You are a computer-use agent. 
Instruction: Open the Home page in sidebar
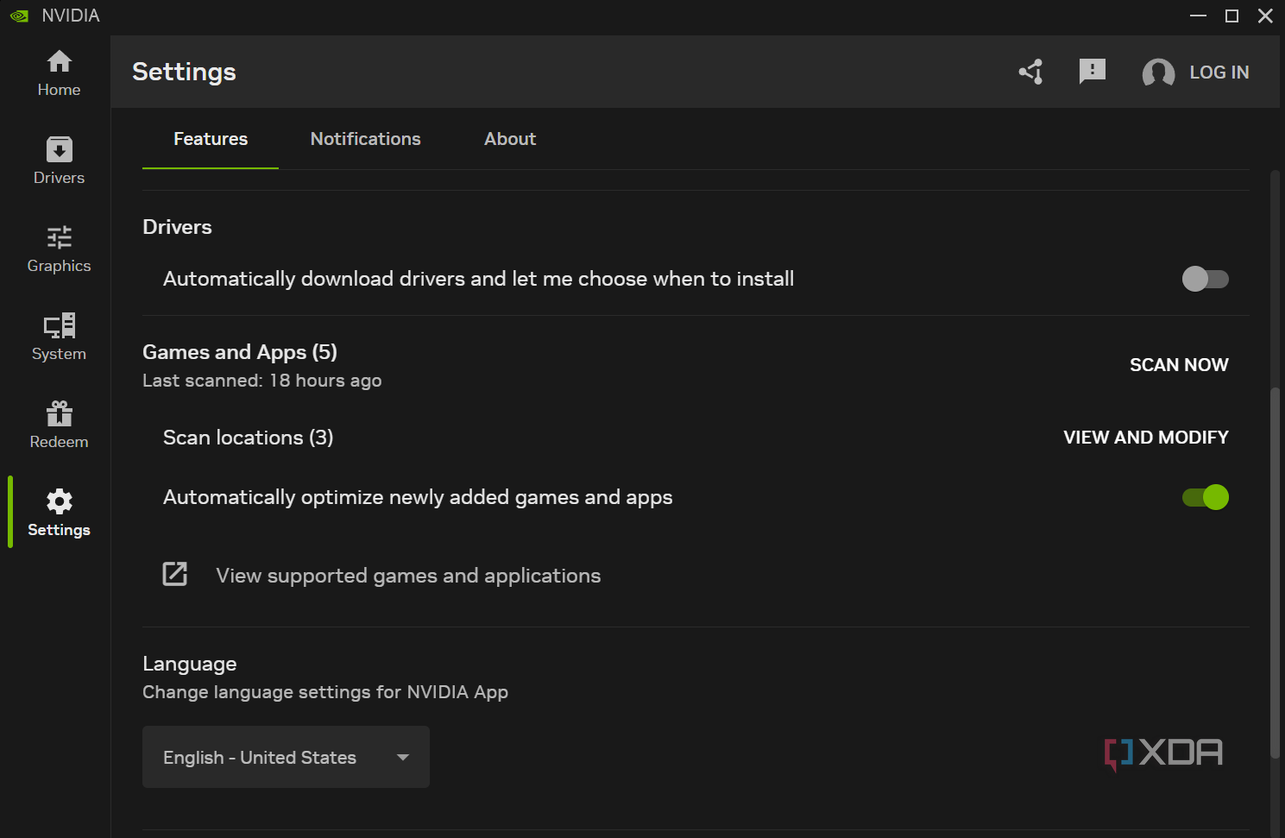[x=59, y=74]
